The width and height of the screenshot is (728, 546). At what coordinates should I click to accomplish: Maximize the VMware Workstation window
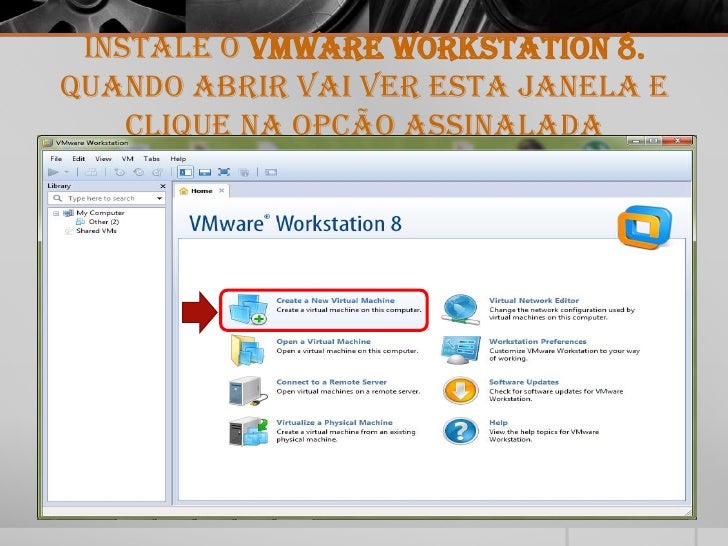(x=653, y=140)
